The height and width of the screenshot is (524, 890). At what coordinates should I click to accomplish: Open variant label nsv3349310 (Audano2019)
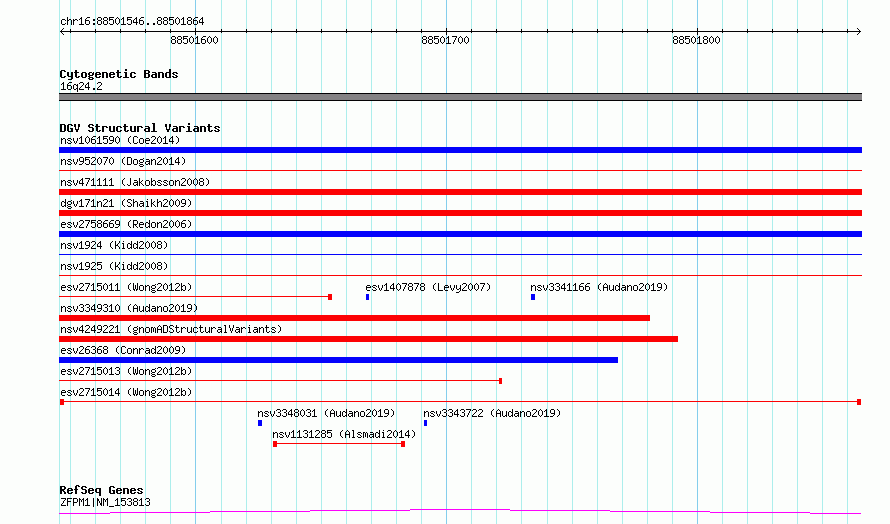[x=129, y=308]
